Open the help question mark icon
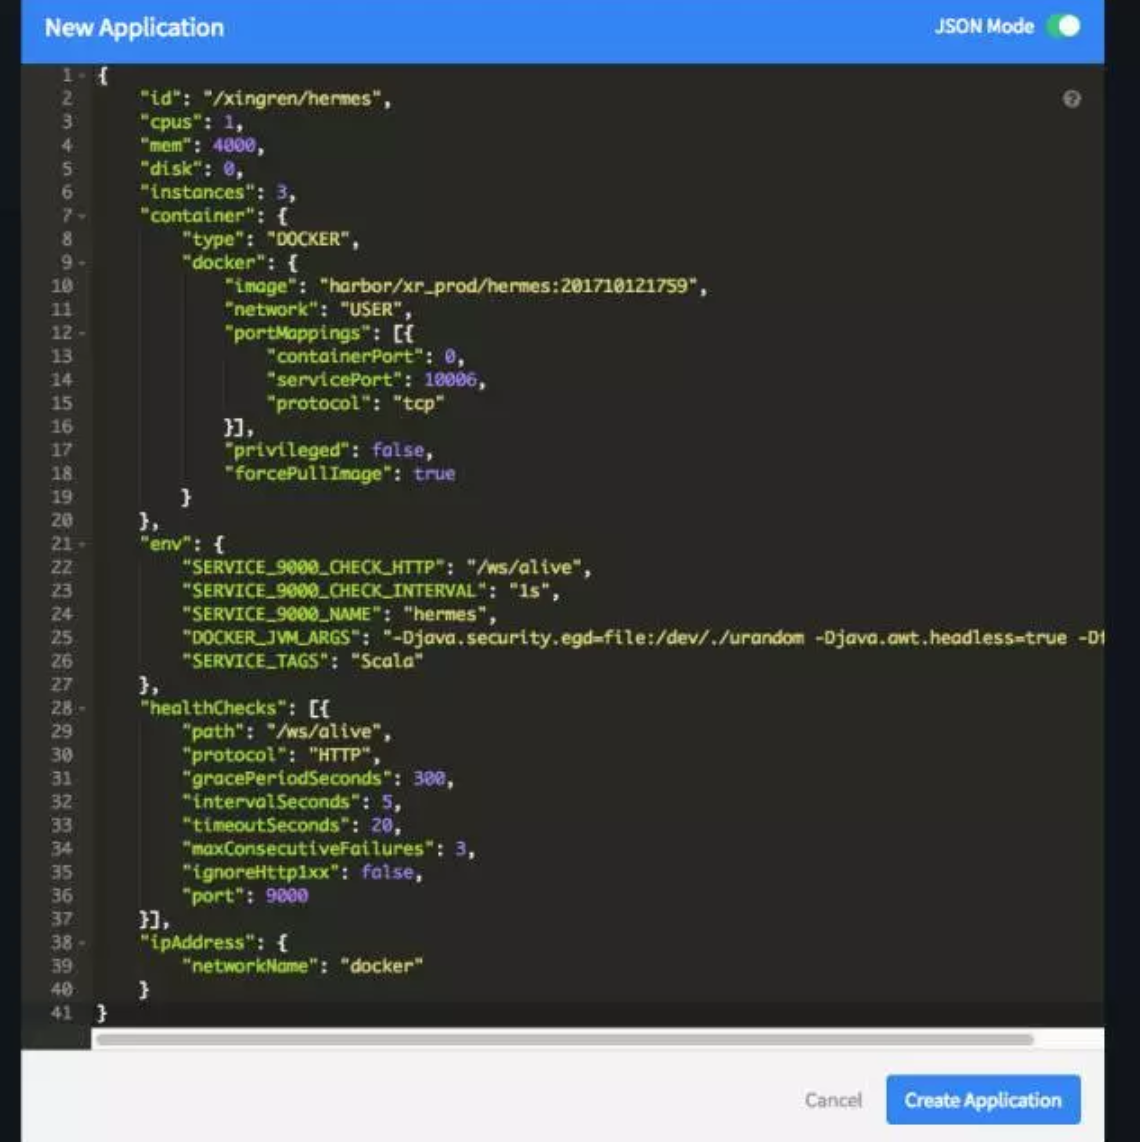The image size is (1140, 1142). click(x=1071, y=99)
